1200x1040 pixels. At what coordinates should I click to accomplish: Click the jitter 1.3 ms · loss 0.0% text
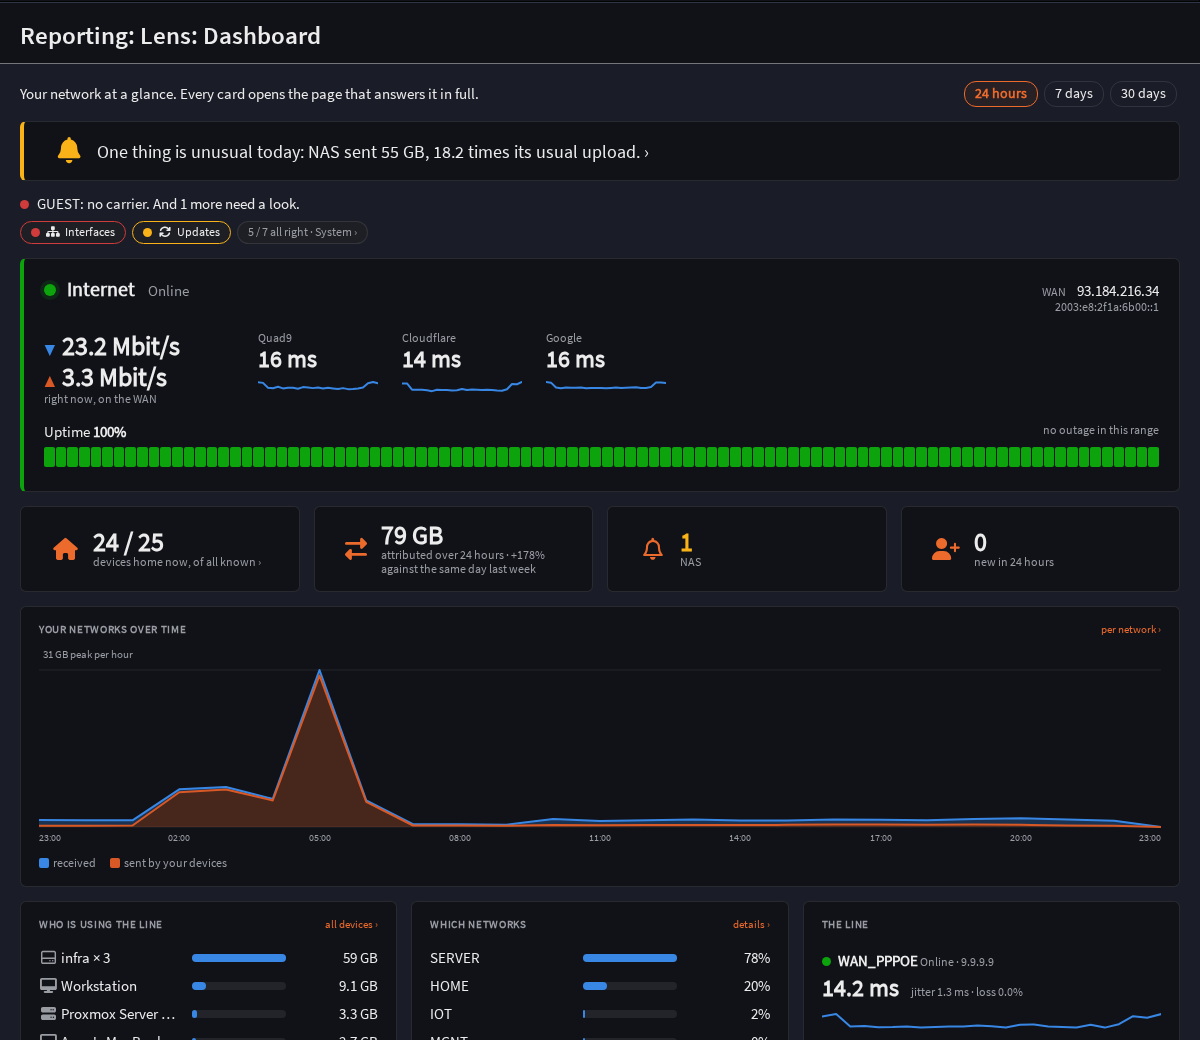point(967,992)
